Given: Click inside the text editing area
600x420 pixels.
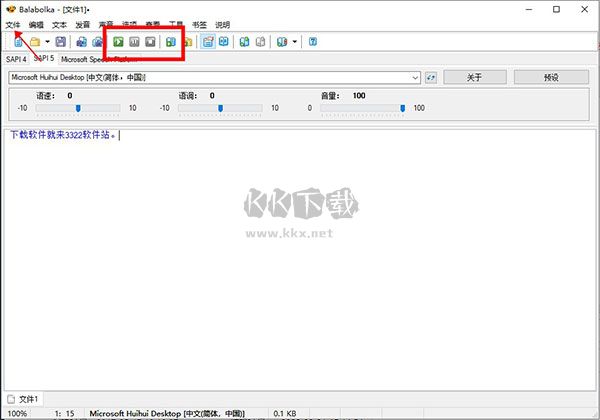Looking at the screenshot, I should [300, 260].
